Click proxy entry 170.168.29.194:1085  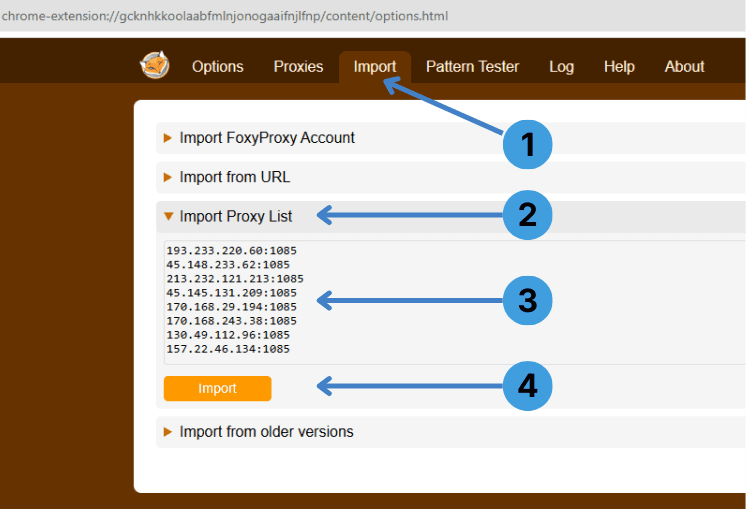[231, 307]
